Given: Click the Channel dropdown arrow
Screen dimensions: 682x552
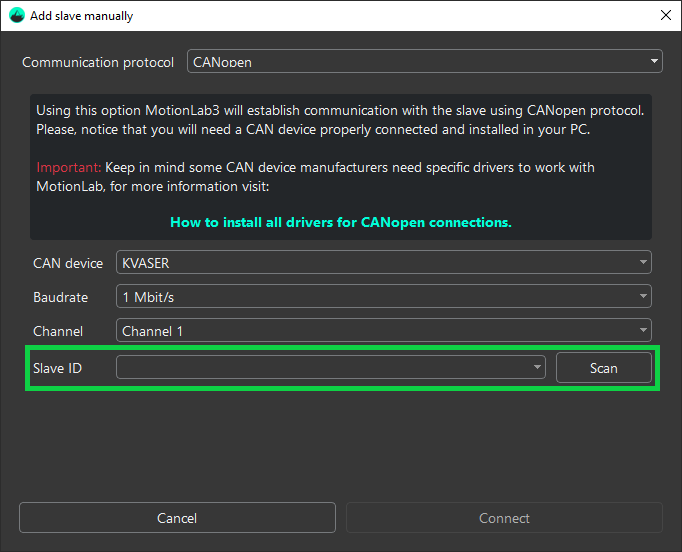Looking at the screenshot, I should coord(643,331).
